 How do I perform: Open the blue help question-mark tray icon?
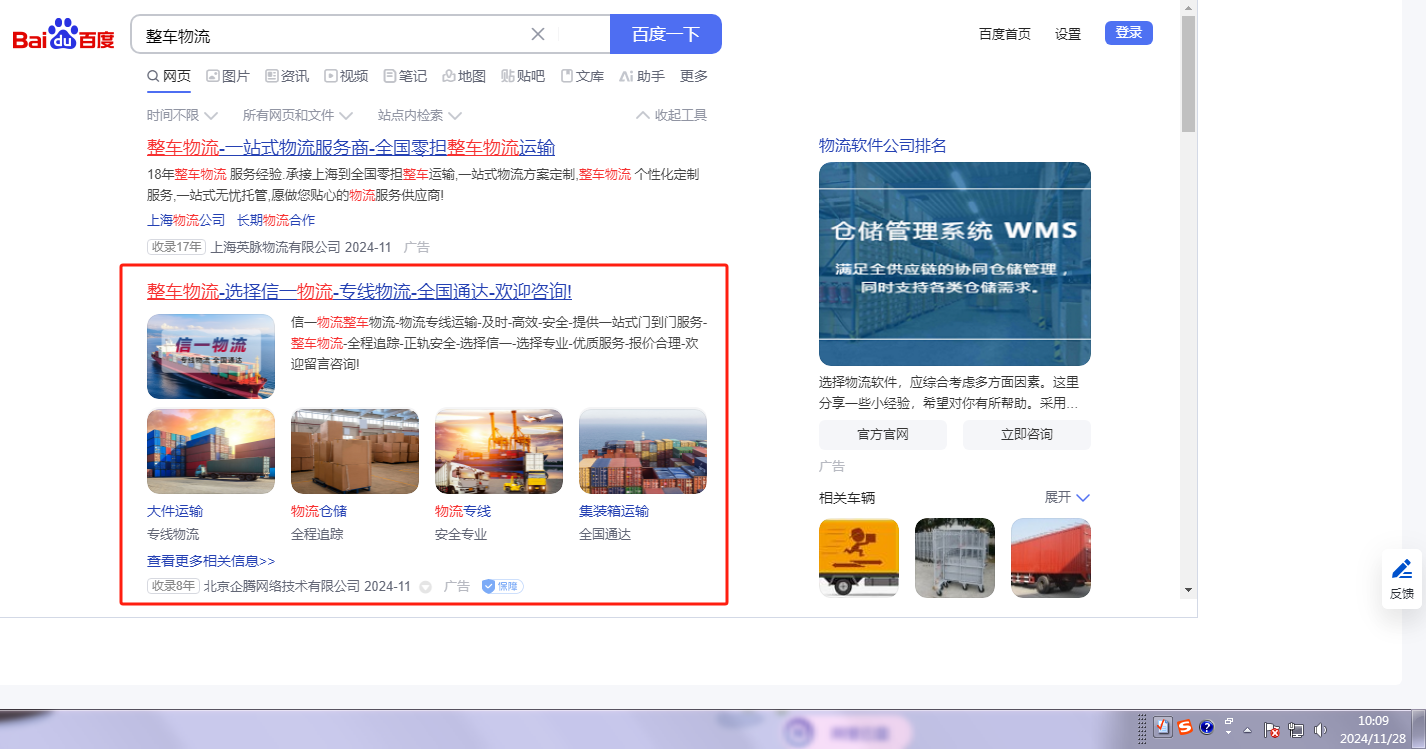(x=1207, y=728)
